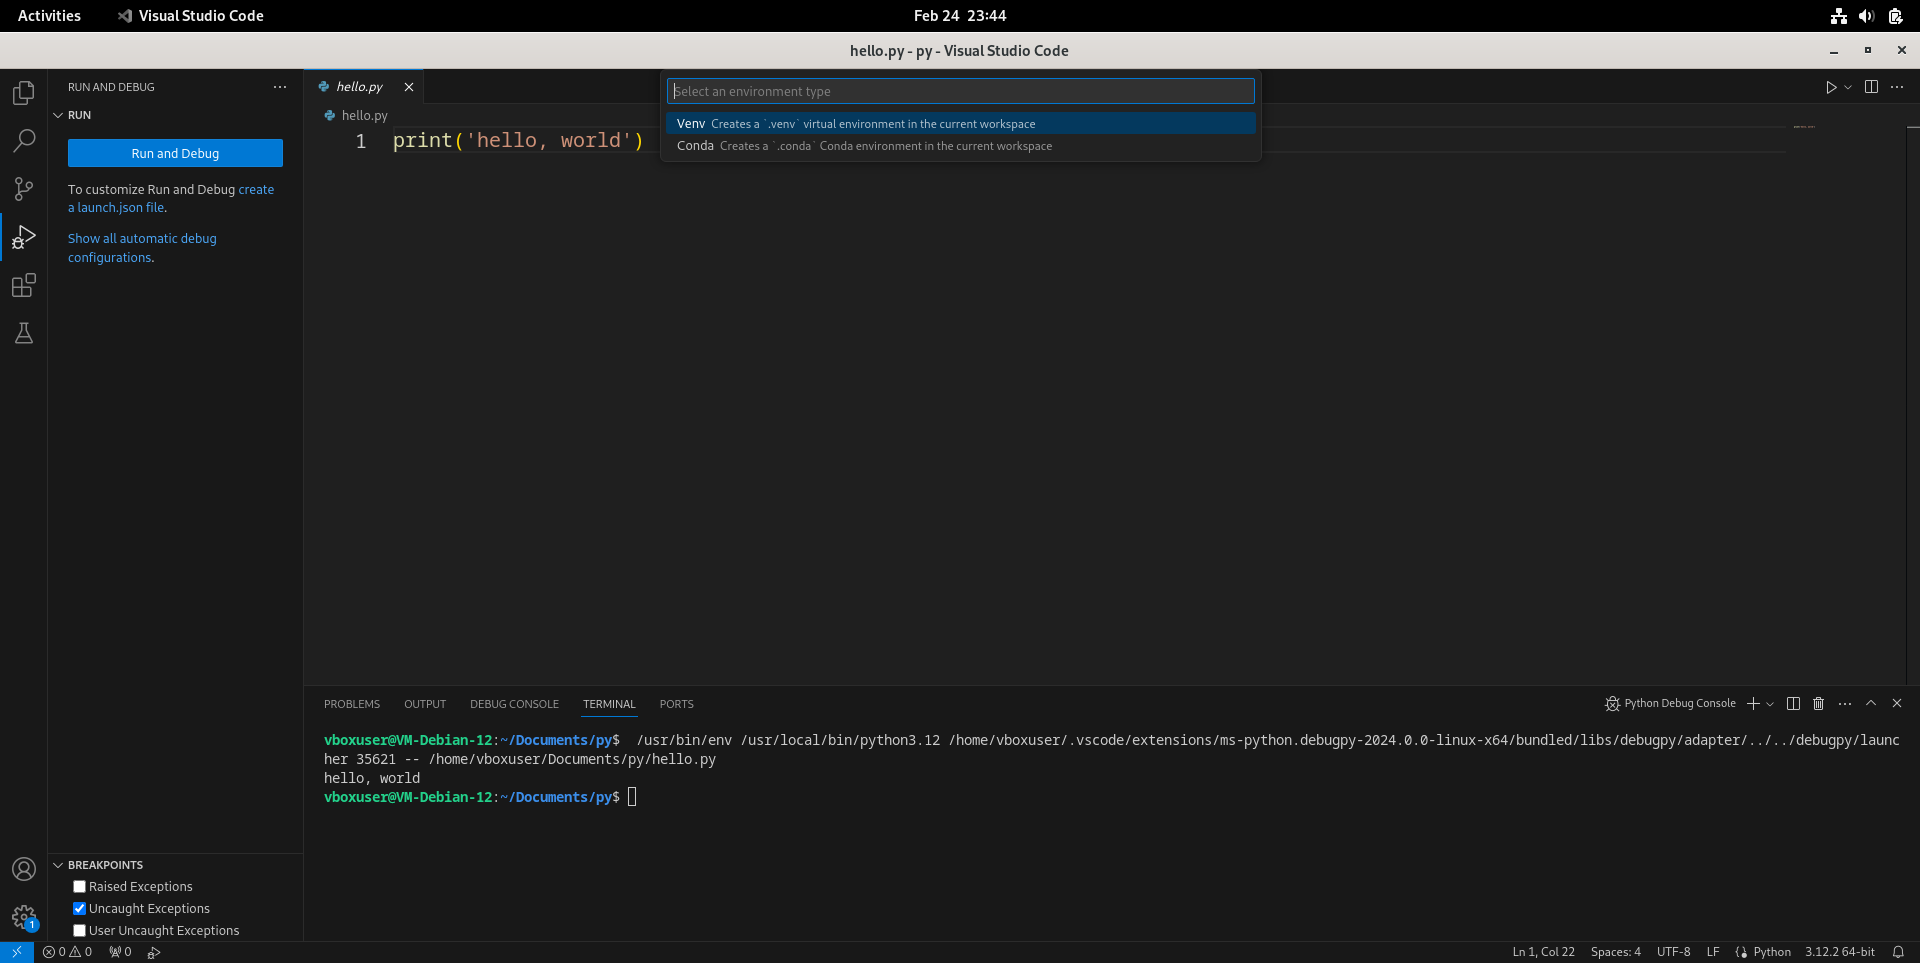Viewport: 1920px width, 963px height.
Task: Click the hello.py breadcrumb
Action: tap(356, 115)
